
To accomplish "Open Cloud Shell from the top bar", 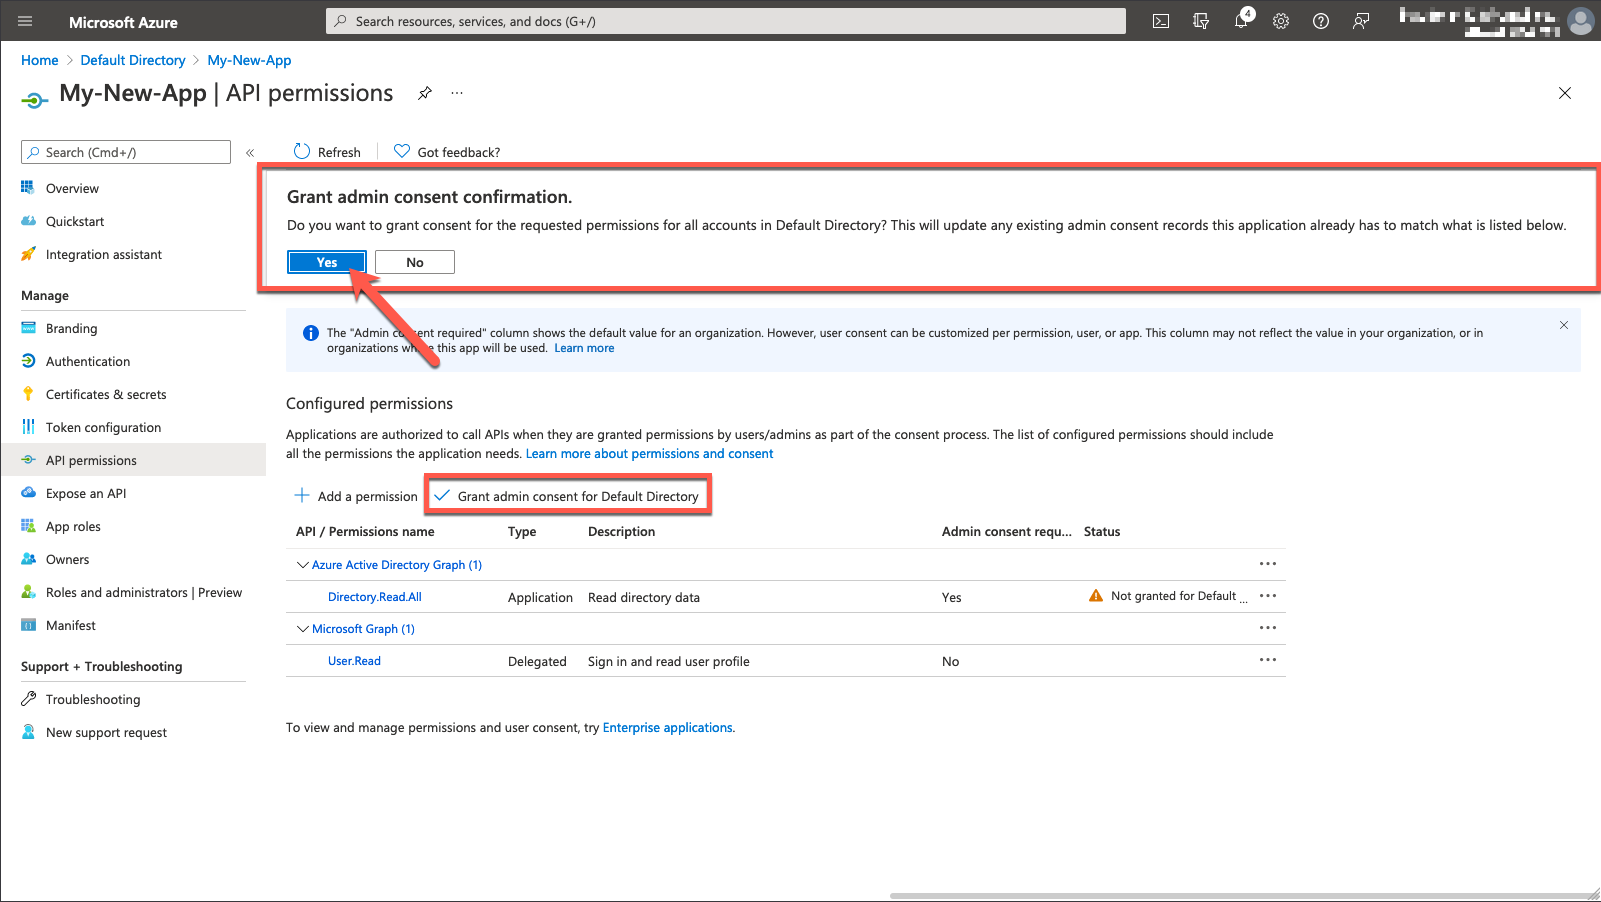I will [1161, 21].
